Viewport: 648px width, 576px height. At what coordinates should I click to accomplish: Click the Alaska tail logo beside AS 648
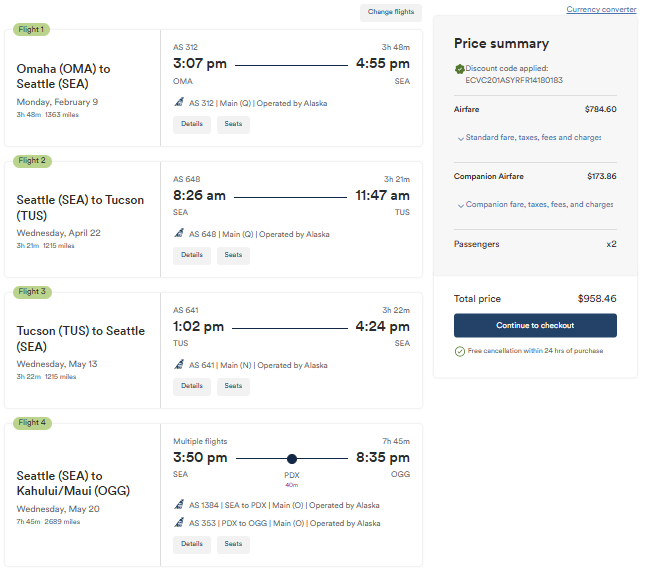point(180,234)
